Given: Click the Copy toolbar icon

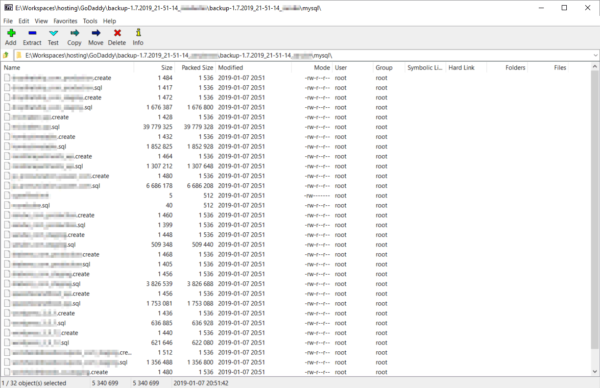Looking at the screenshot, I should [x=74, y=33].
